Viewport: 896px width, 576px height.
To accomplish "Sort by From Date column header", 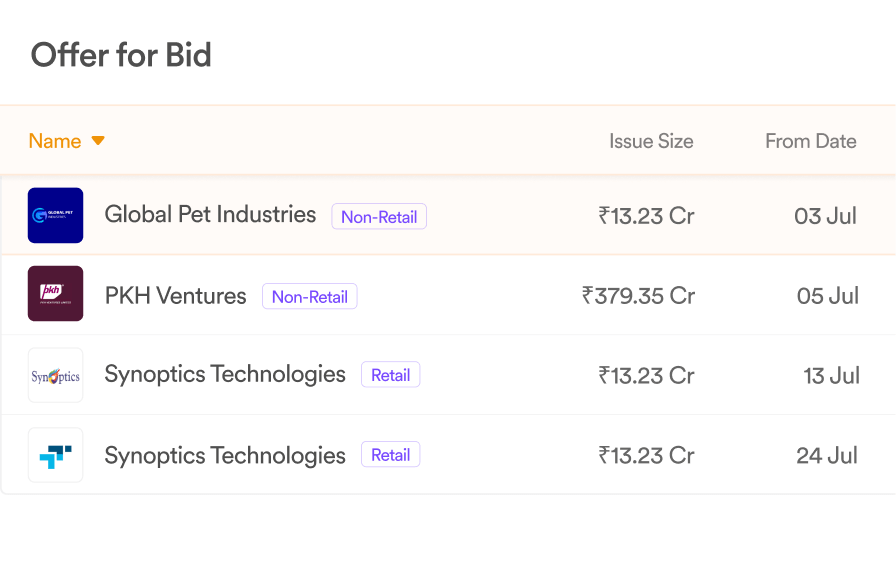I will [811, 141].
